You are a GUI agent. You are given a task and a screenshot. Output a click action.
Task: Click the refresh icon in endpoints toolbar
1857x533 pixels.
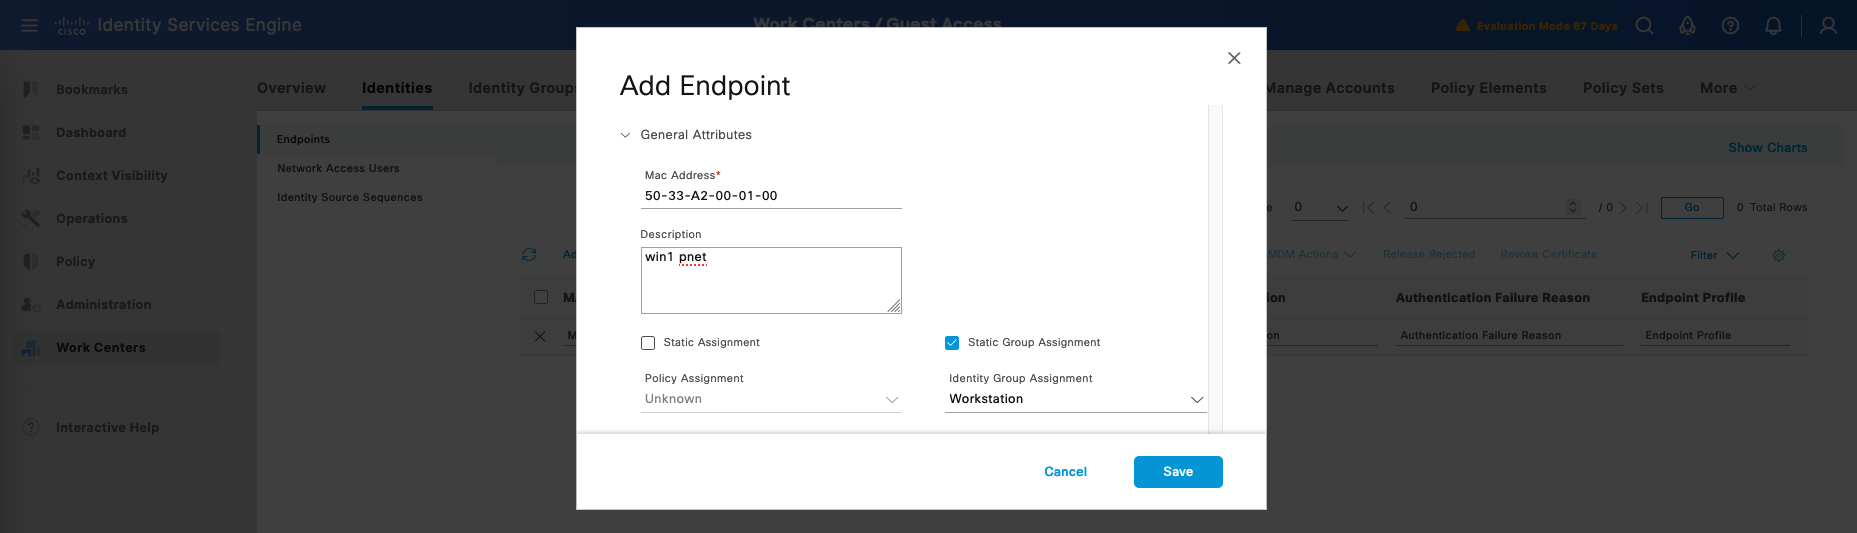529,255
